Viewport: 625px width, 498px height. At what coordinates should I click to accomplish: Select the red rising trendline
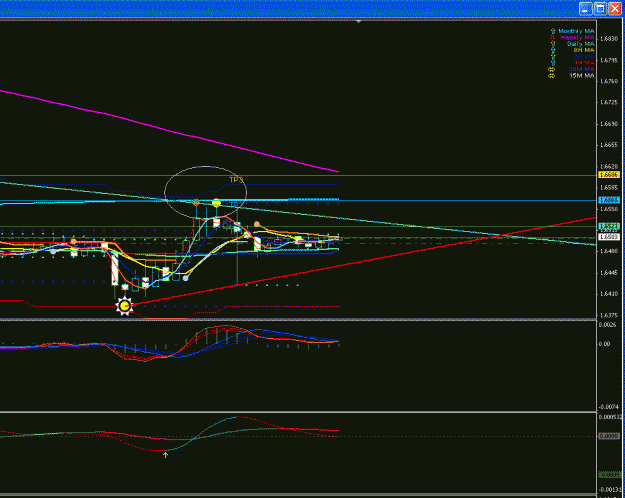coord(359,260)
